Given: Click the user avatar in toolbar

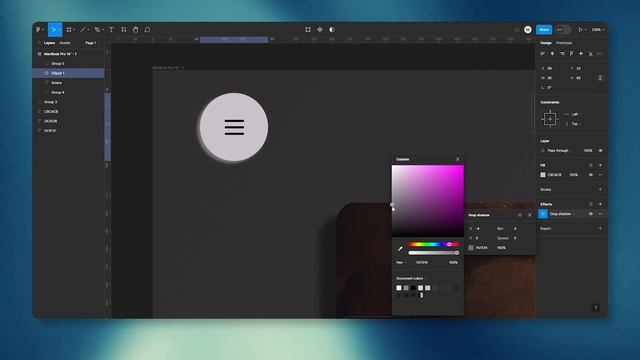Looking at the screenshot, I should click(528, 29).
